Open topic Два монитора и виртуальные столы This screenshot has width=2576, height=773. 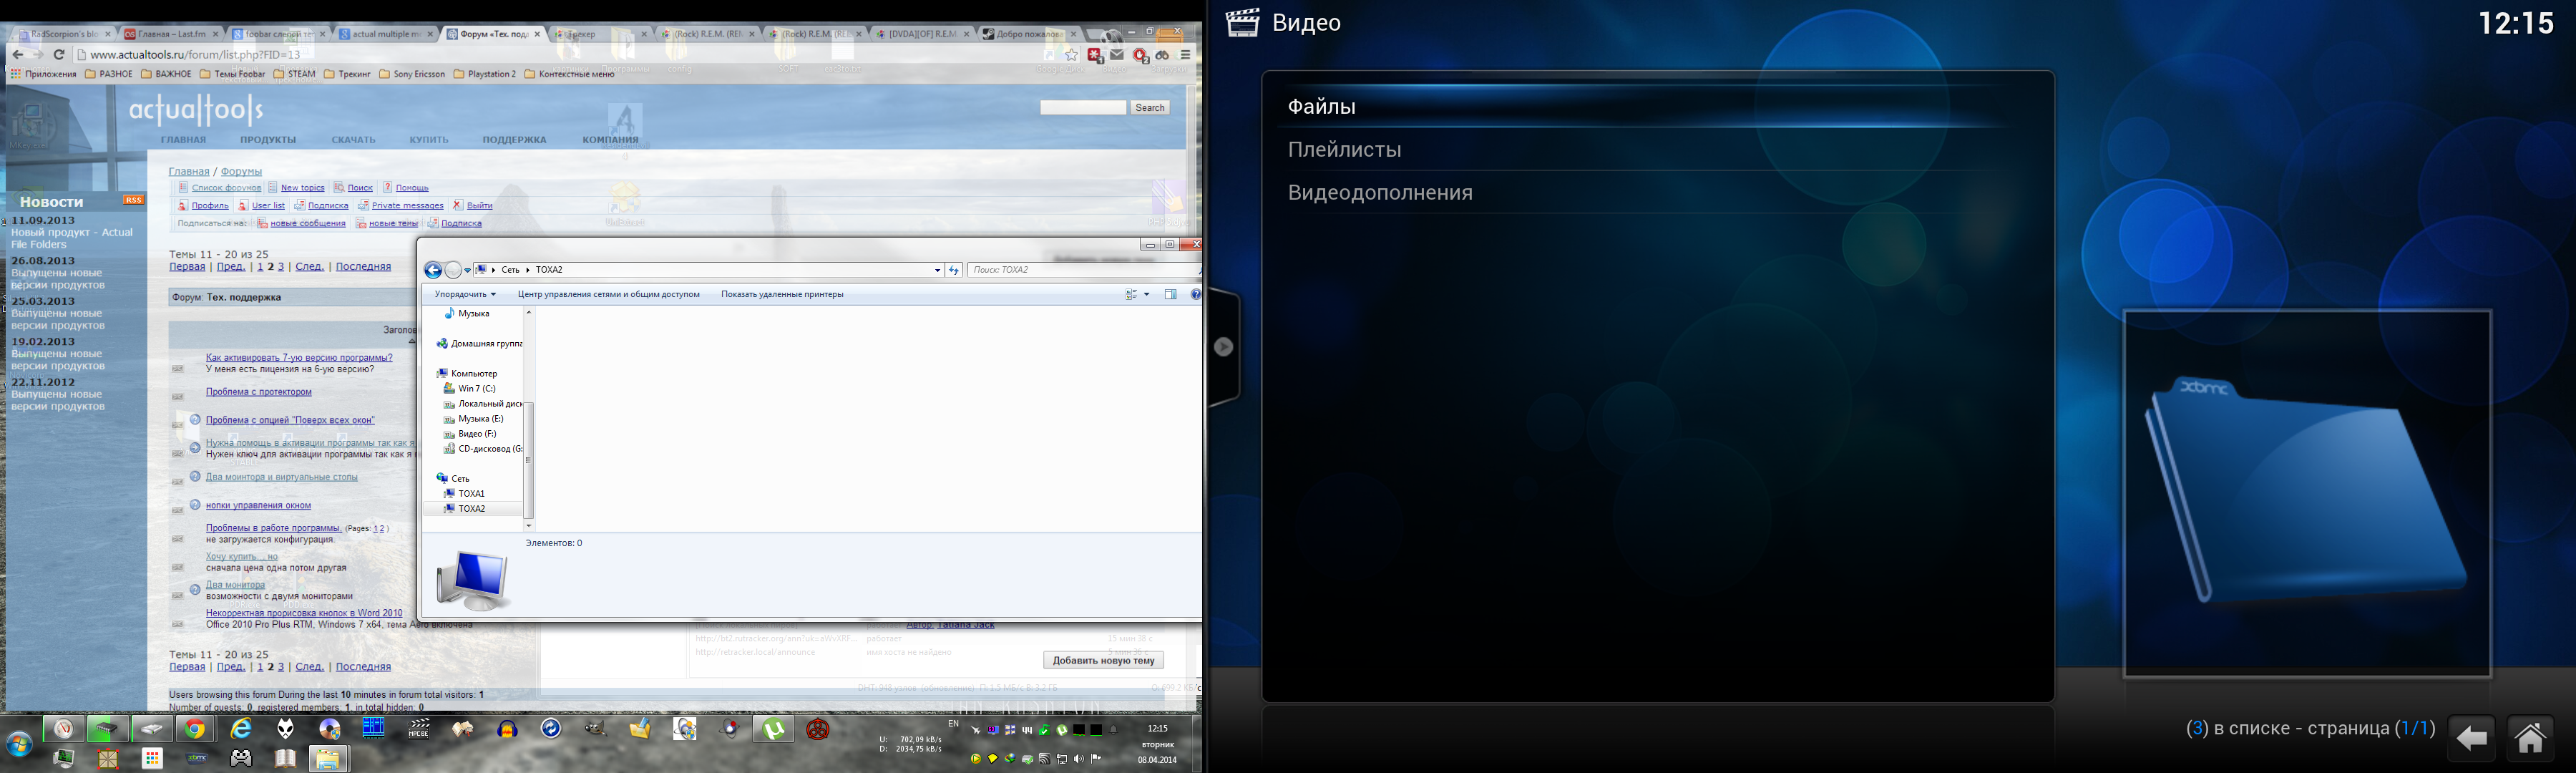tap(281, 477)
